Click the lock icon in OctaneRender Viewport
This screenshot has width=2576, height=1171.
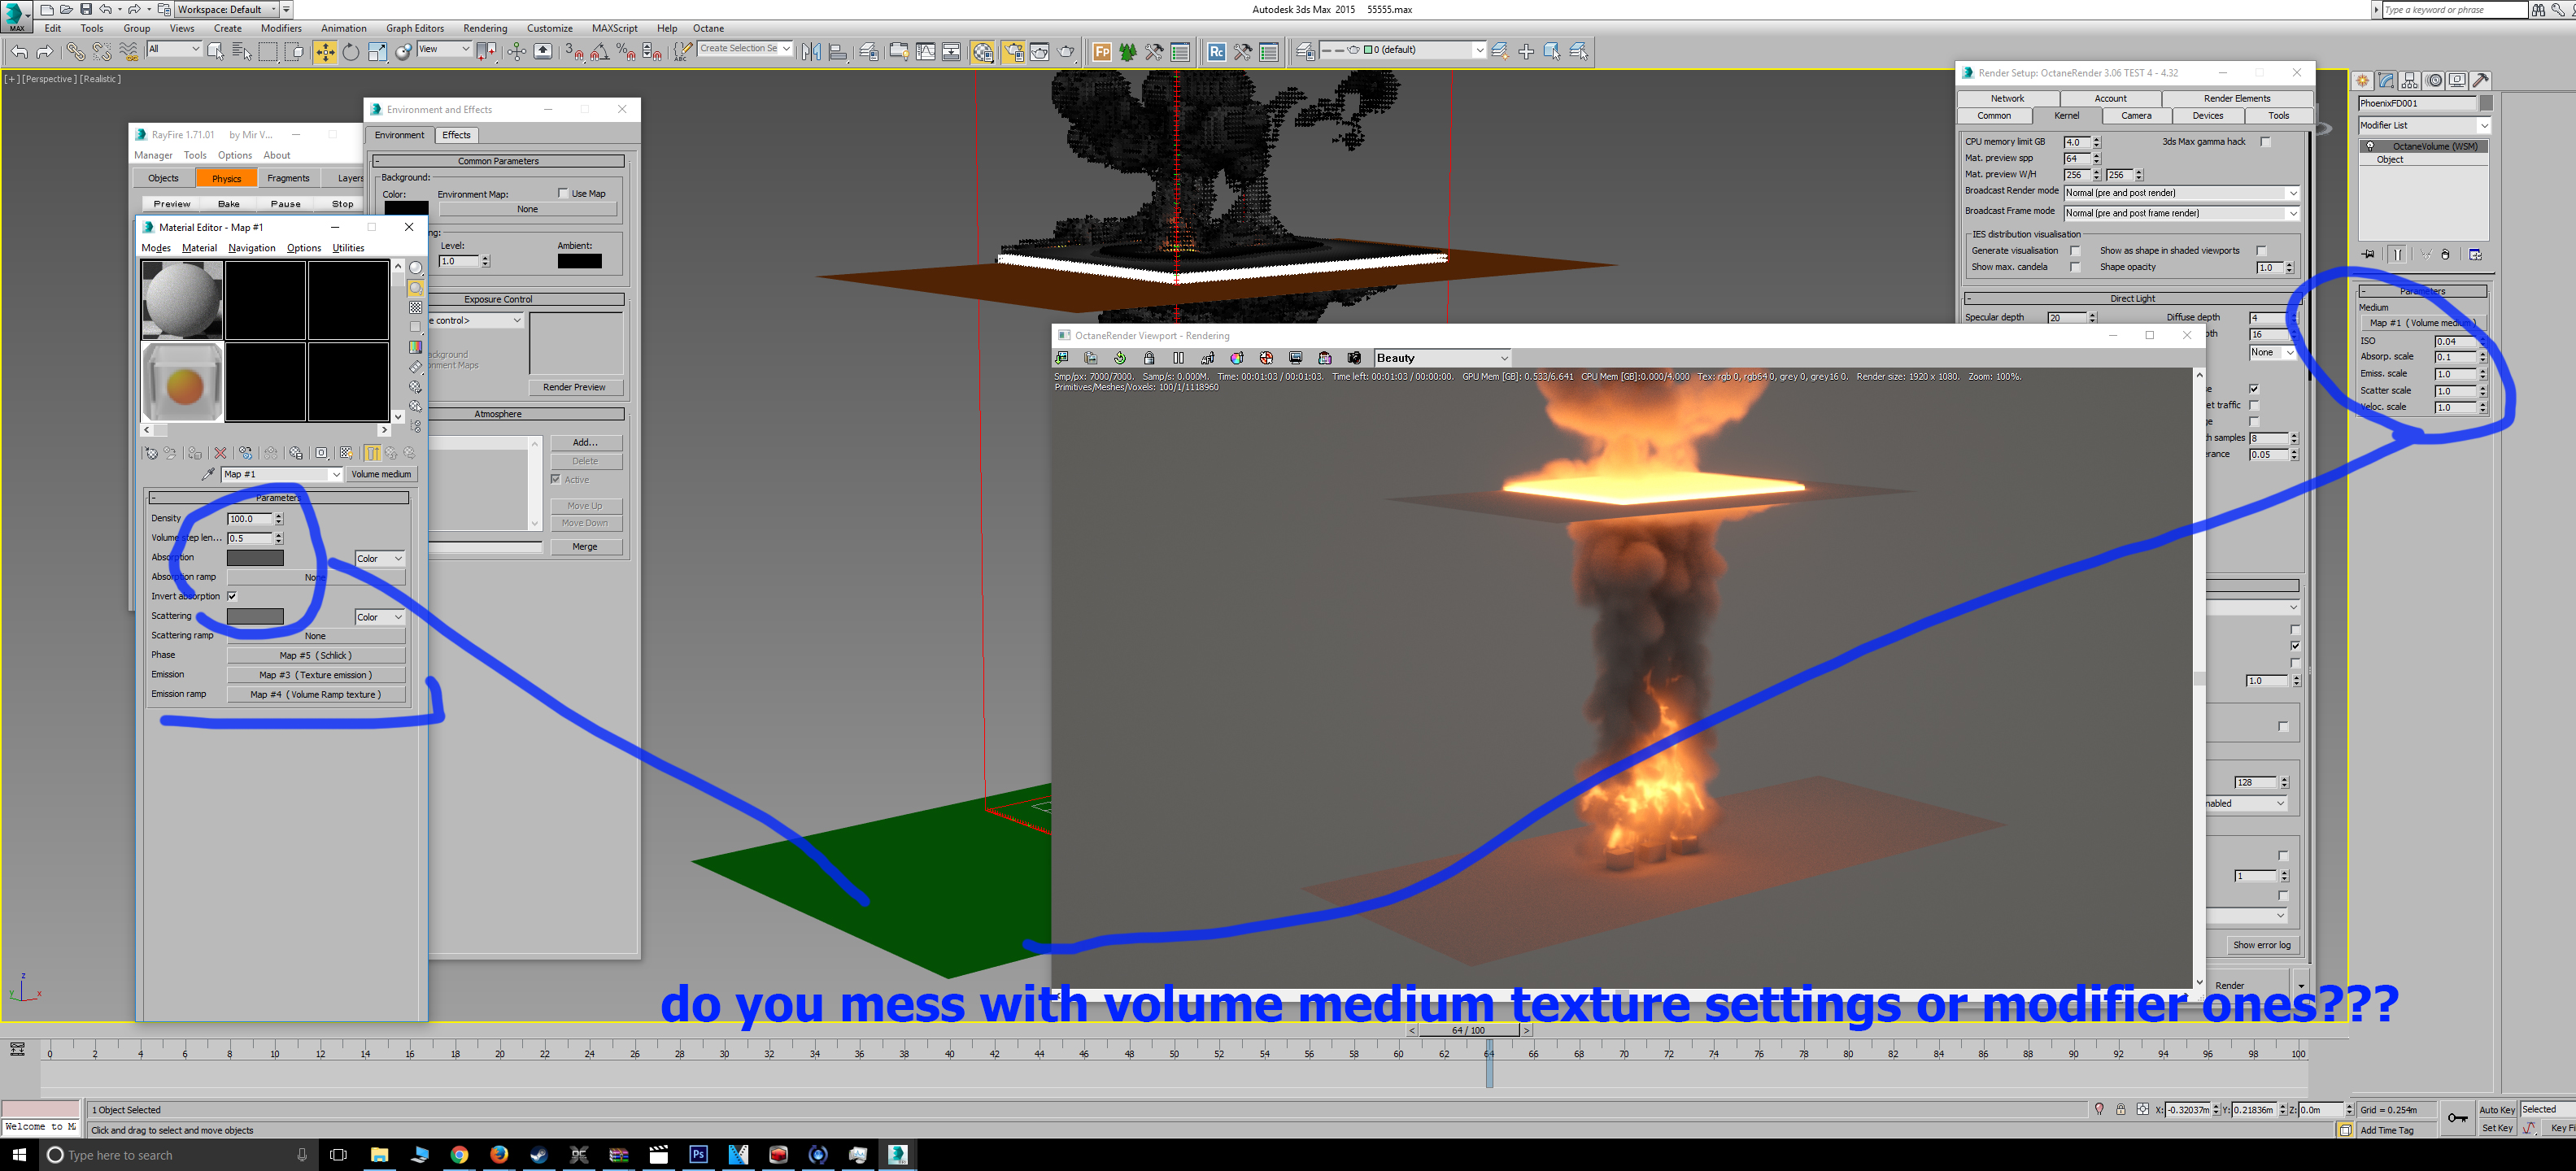(1149, 358)
